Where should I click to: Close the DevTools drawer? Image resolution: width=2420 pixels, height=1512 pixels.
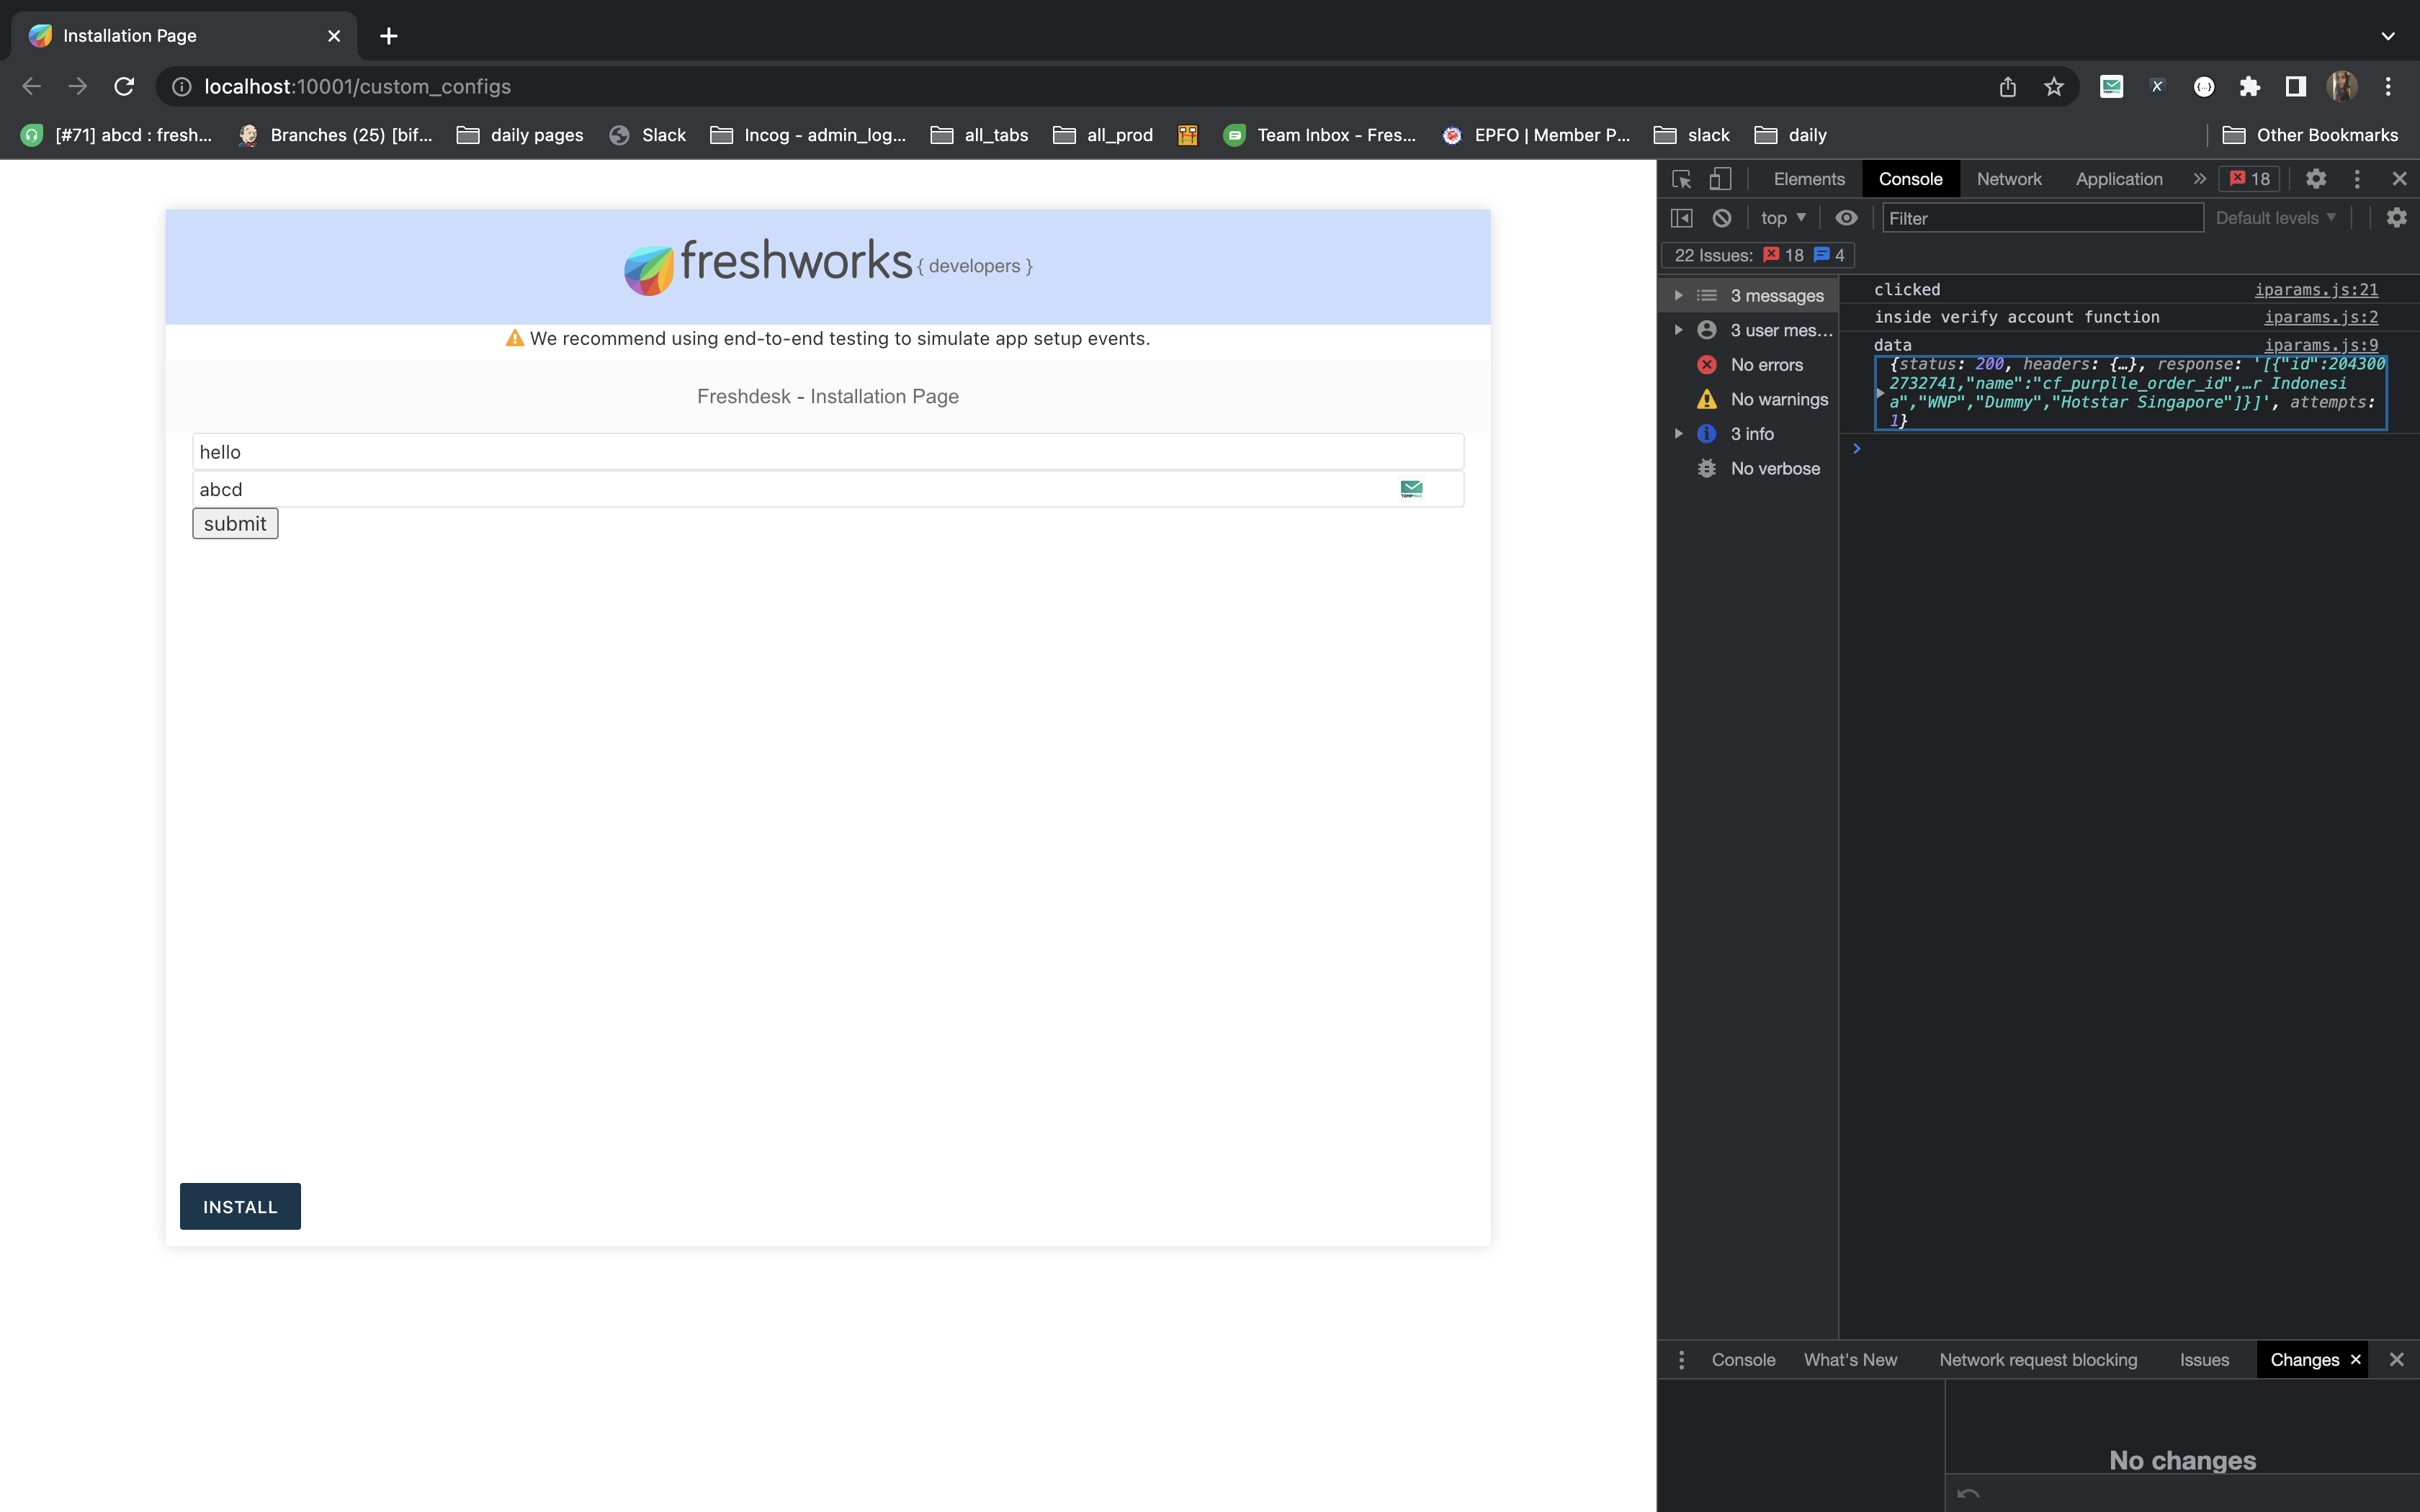(x=2396, y=1360)
